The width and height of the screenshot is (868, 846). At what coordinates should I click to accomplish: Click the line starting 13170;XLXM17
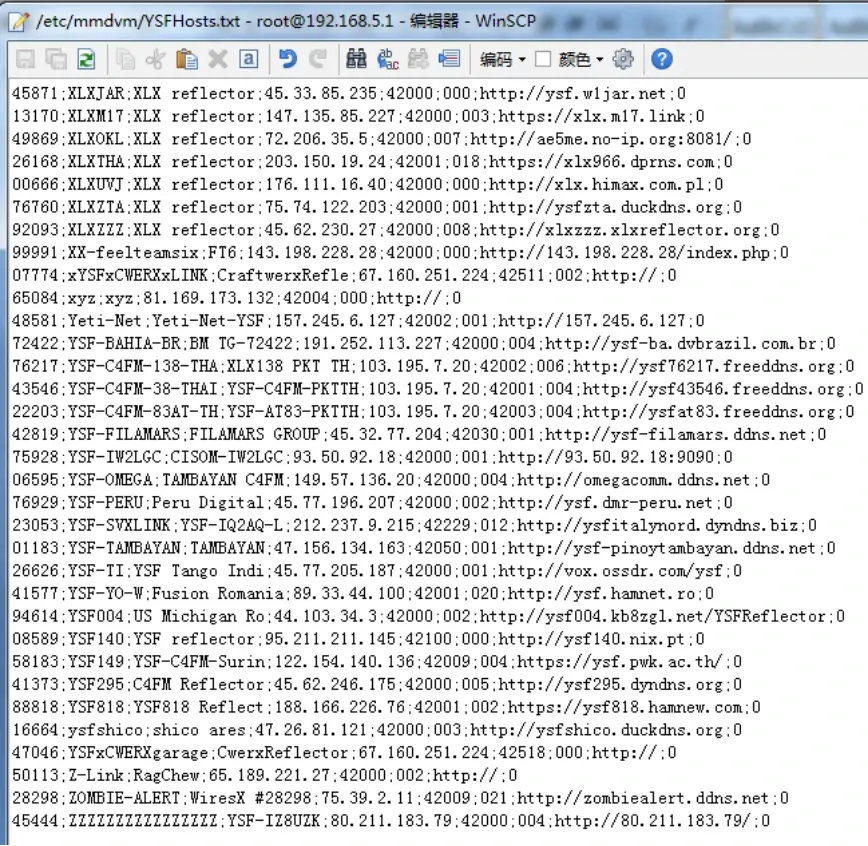[358, 116]
